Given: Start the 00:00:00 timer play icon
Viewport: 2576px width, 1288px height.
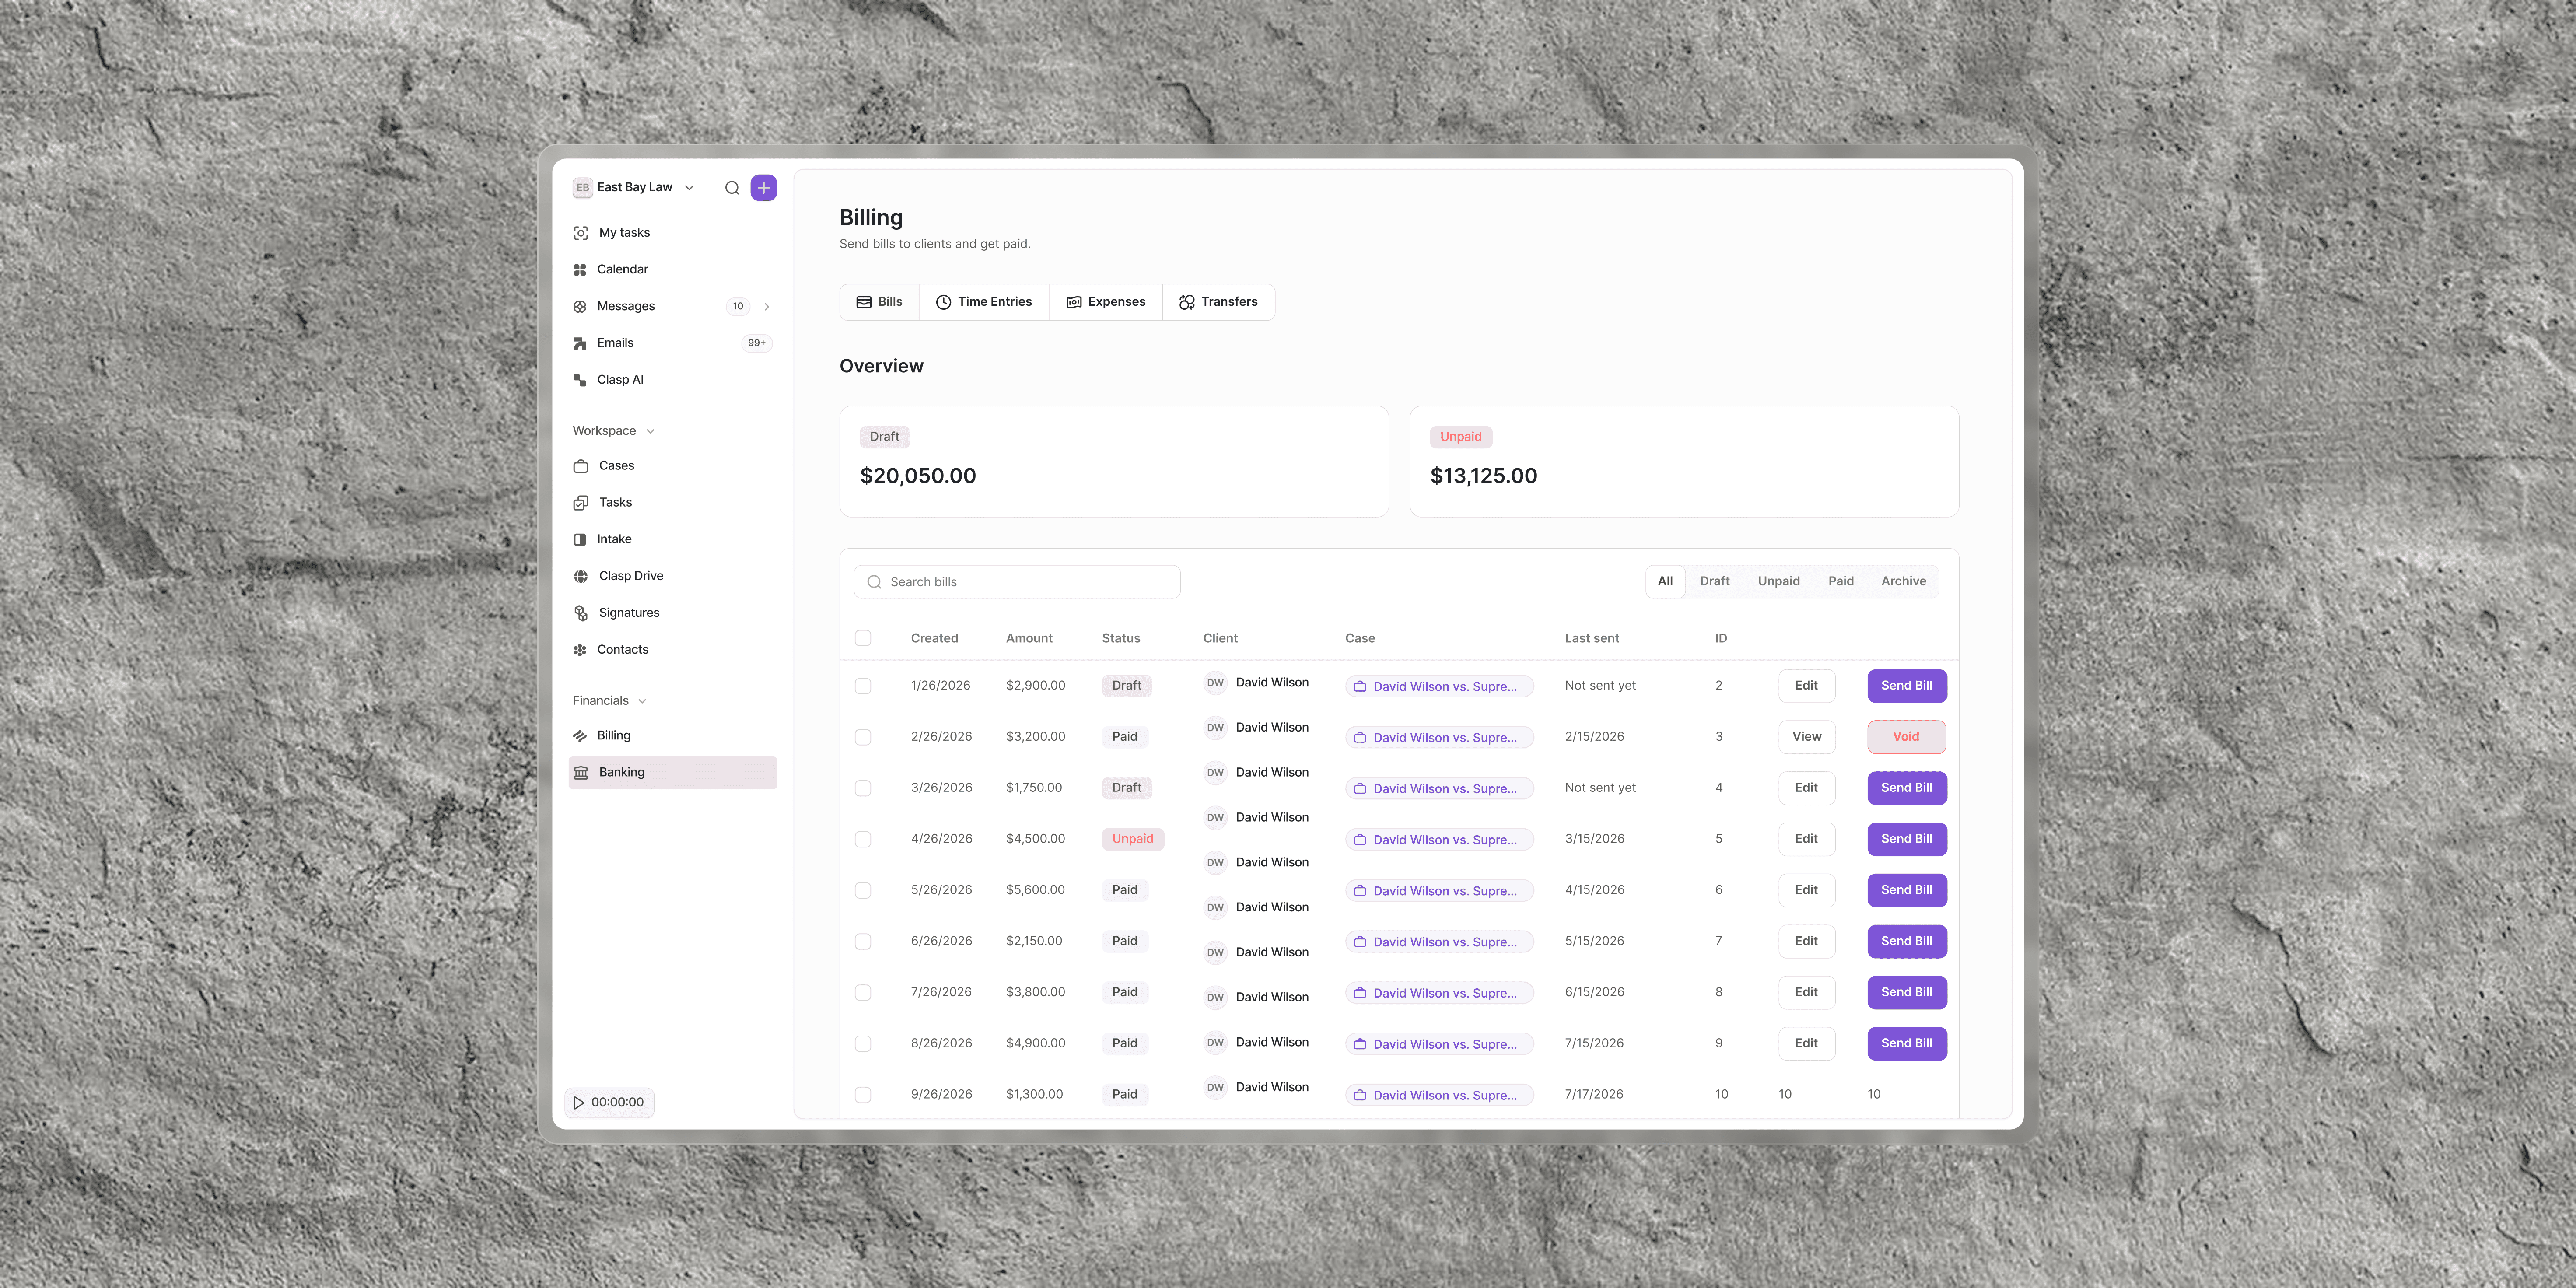Looking at the screenshot, I should (578, 1102).
